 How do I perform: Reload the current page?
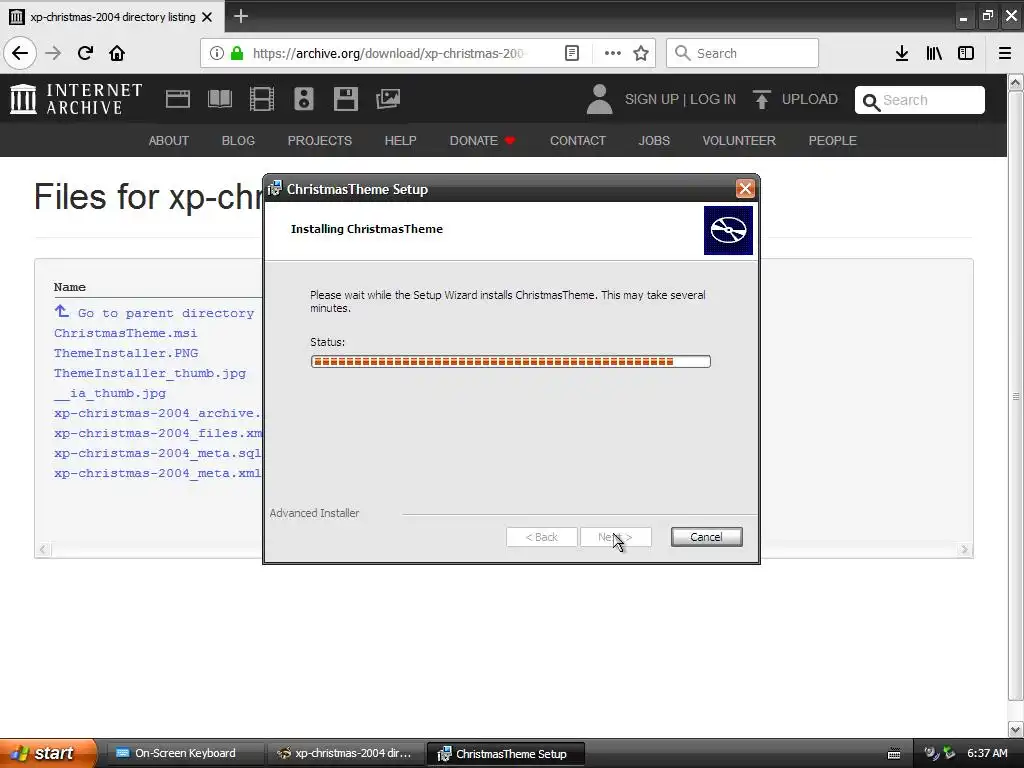click(x=85, y=53)
